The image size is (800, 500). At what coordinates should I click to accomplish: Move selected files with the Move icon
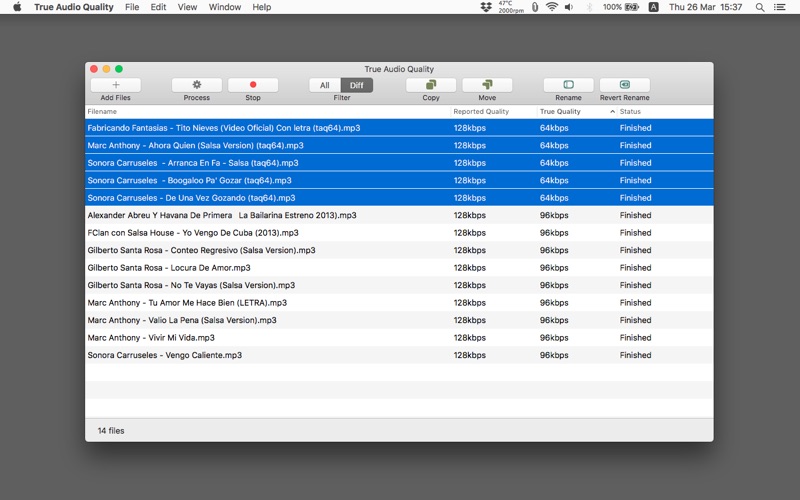click(x=487, y=85)
